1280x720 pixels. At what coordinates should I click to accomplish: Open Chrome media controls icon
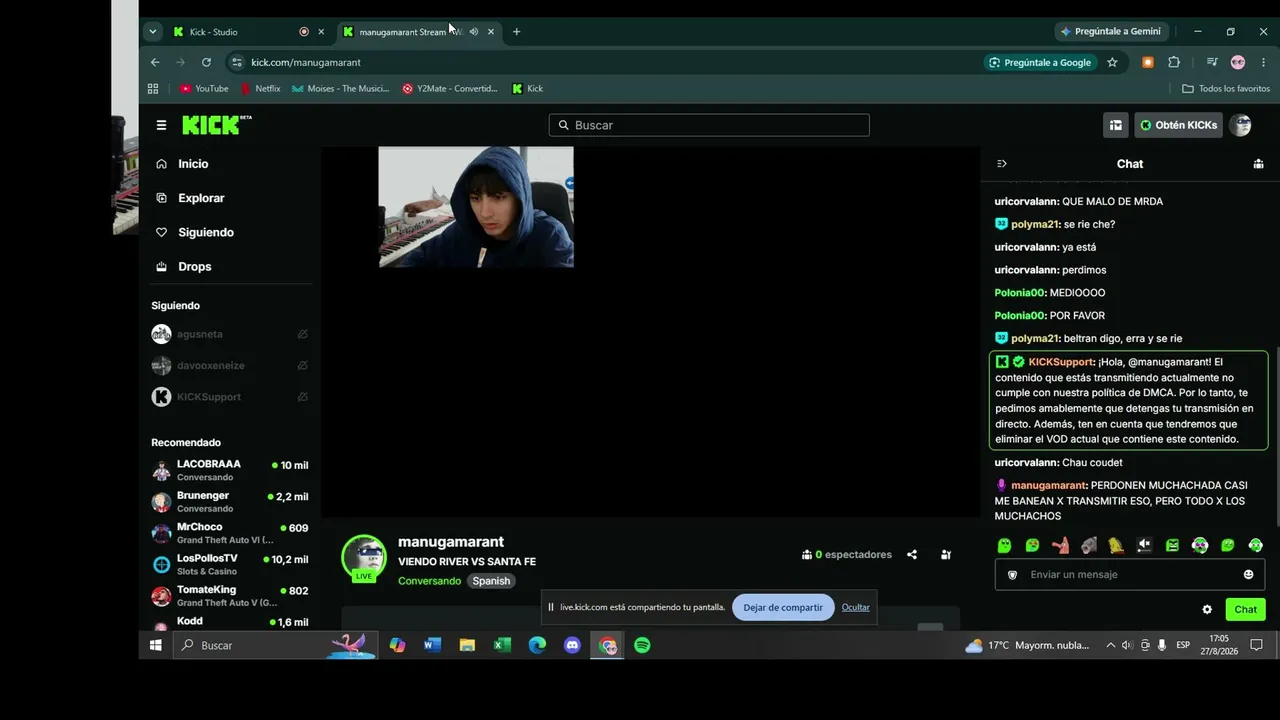click(1212, 62)
